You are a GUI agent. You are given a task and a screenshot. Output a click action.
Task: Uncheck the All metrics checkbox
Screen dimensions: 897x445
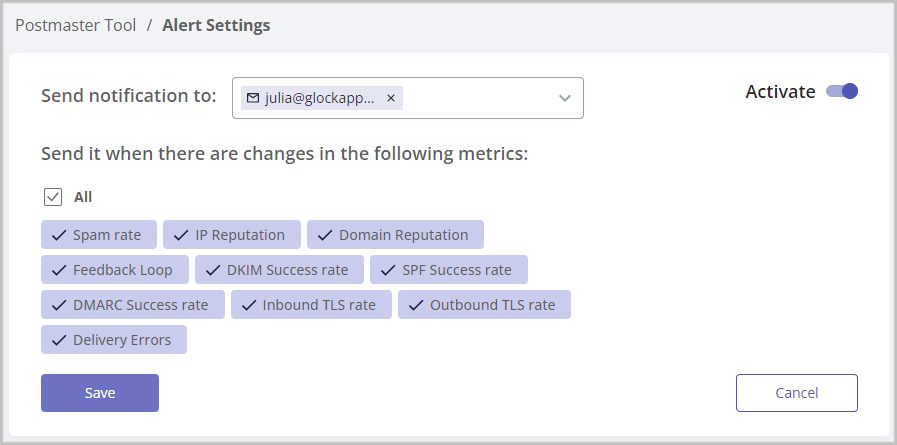click(53, 197)
